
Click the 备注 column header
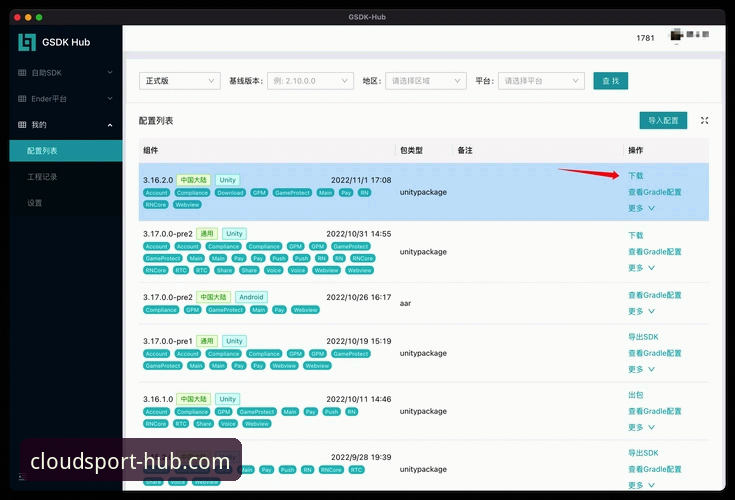click(465, 150)
